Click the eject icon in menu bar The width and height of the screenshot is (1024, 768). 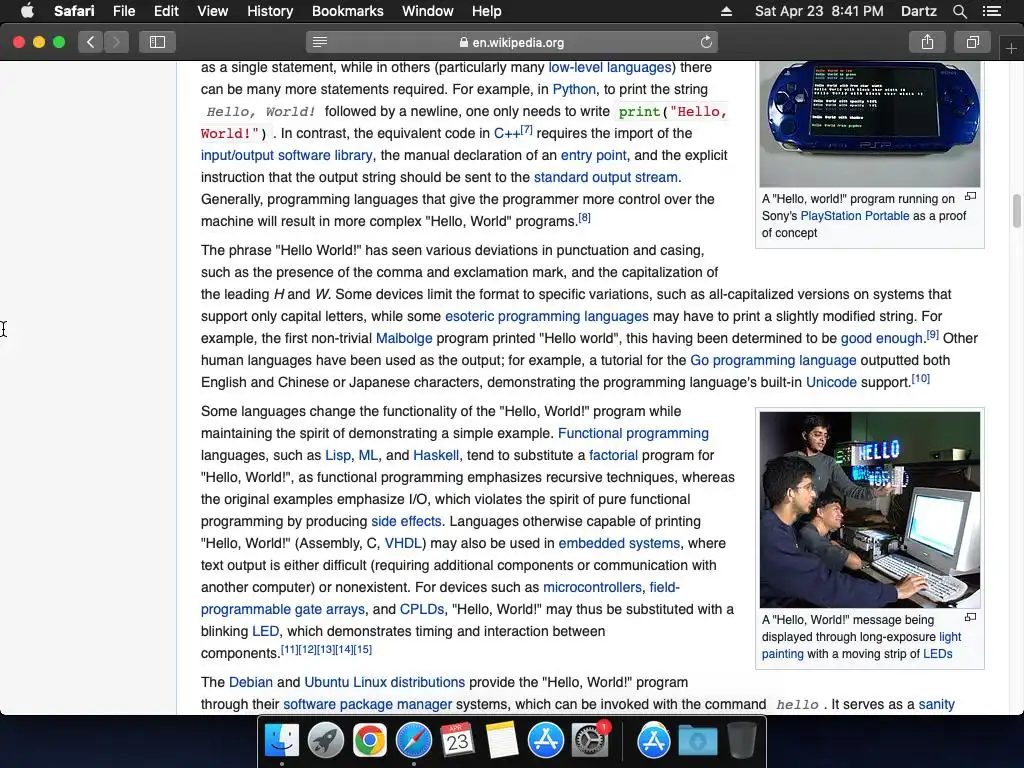[x=726, y=11]
